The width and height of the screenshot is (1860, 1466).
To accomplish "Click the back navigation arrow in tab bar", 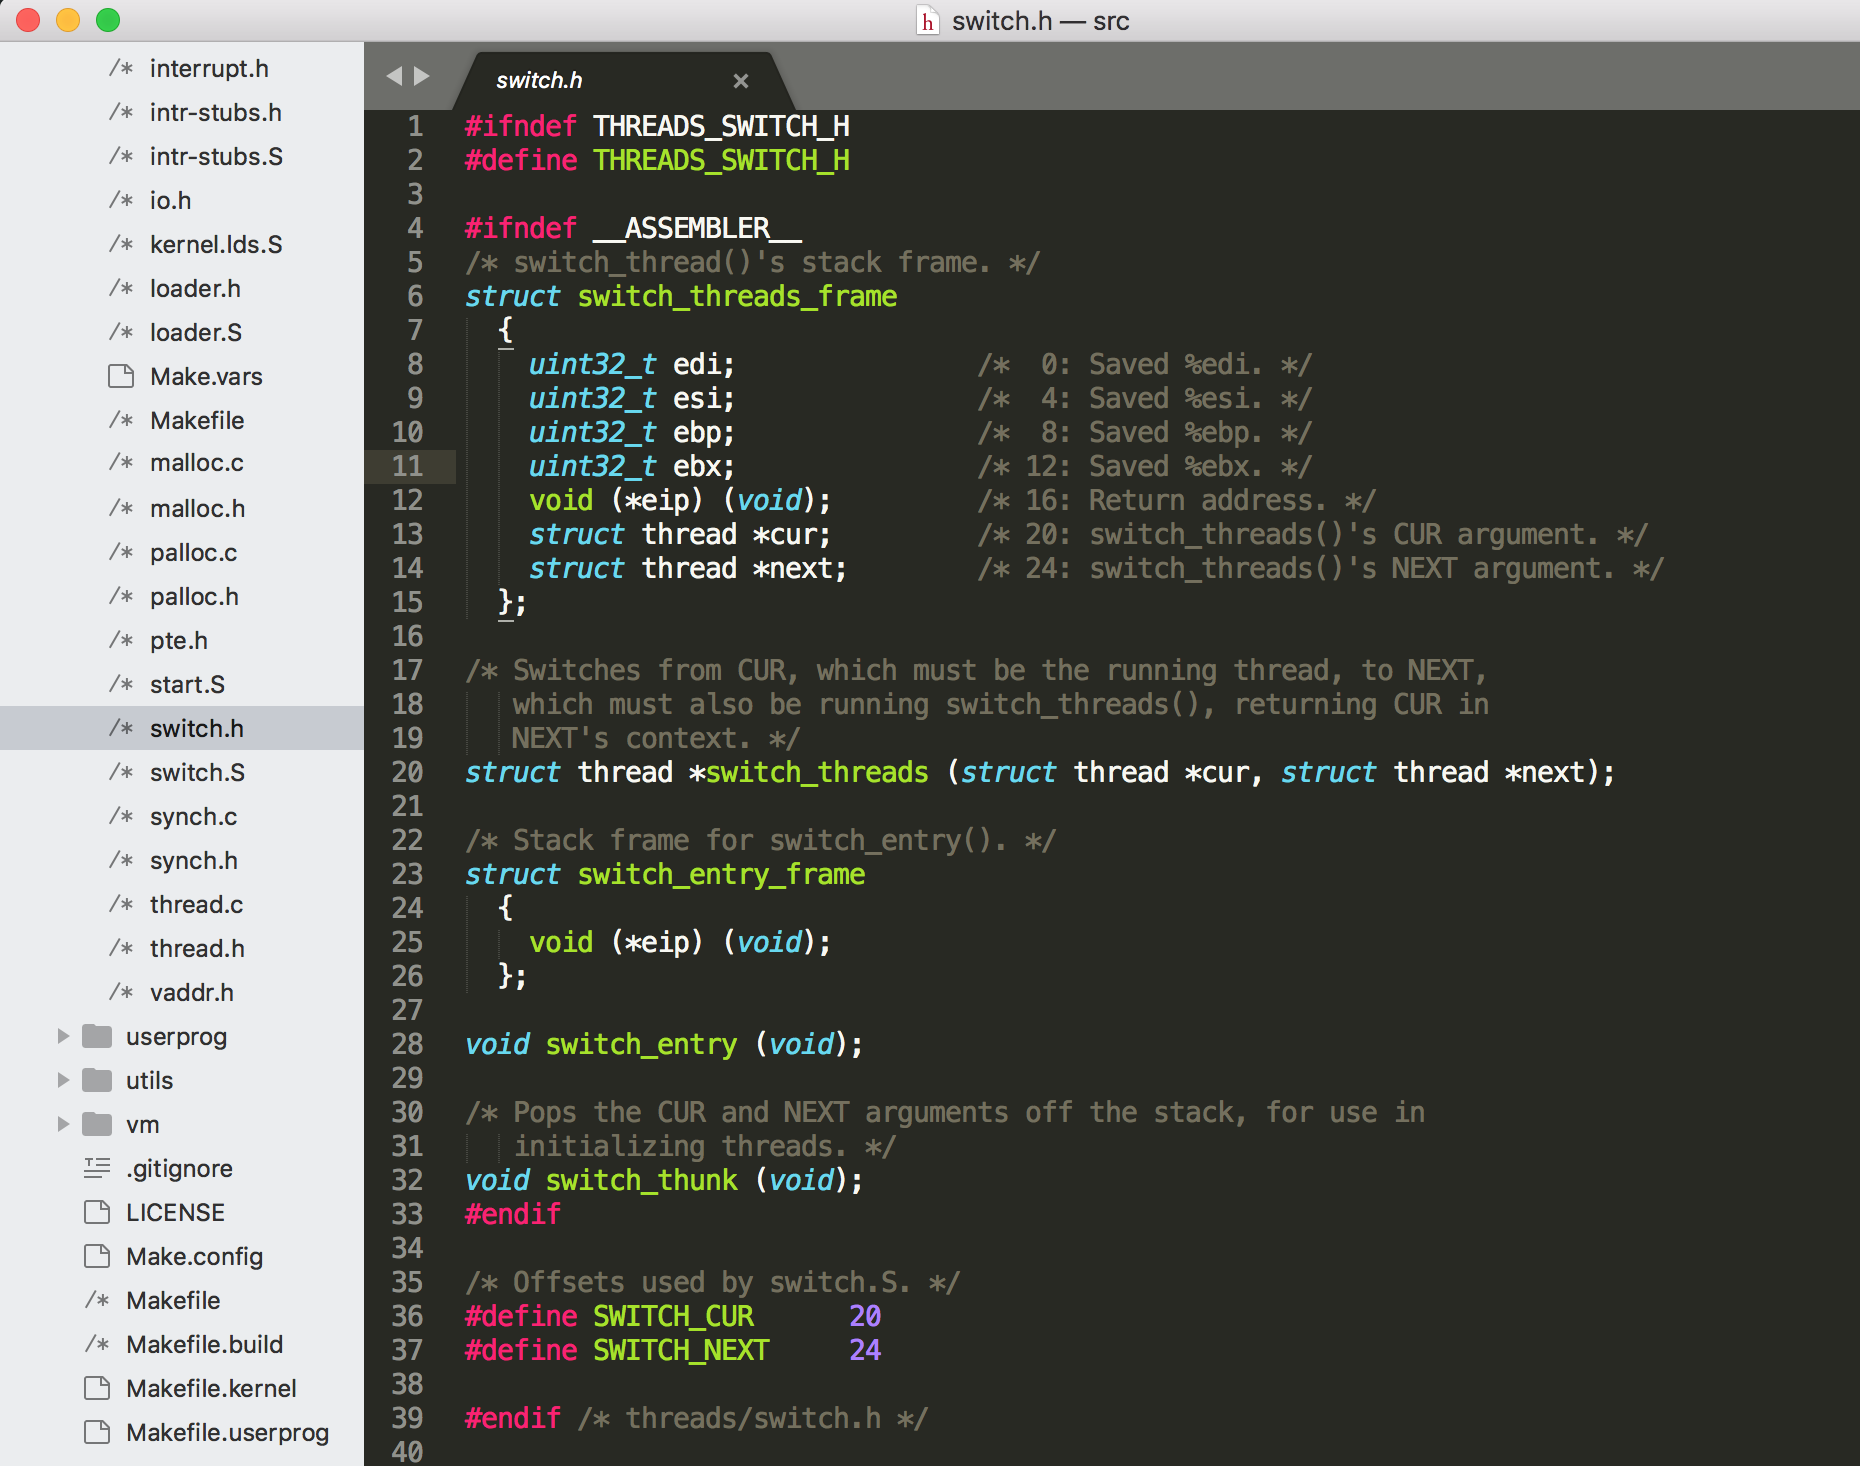I will 393,76.
